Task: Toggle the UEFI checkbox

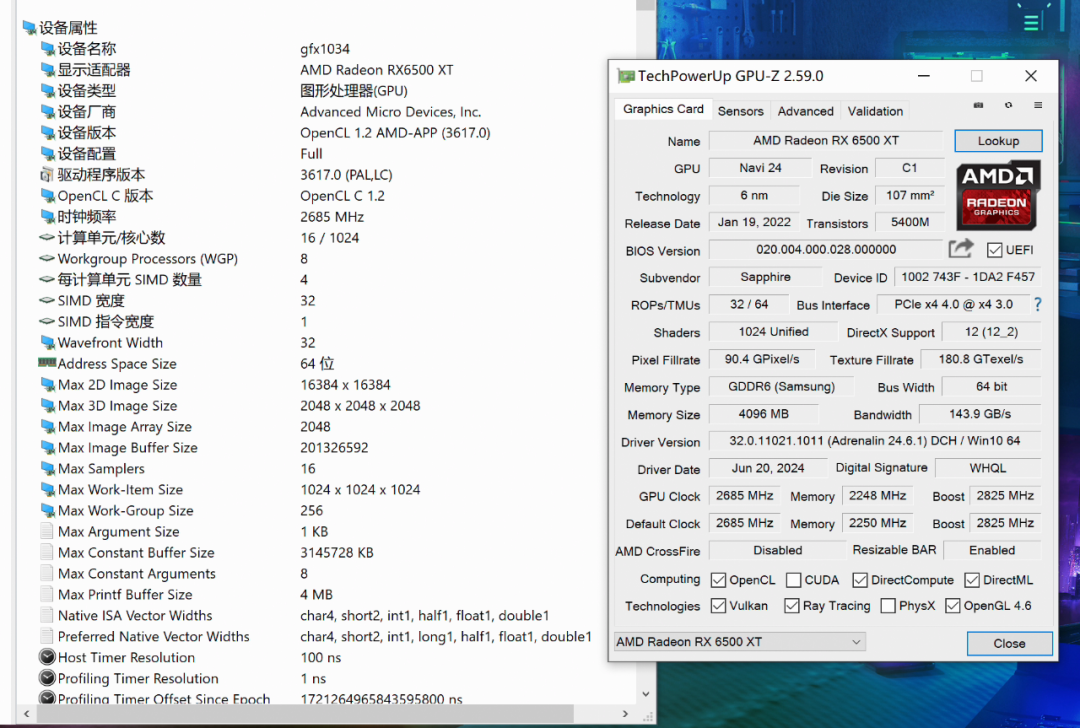Action: [994, 250]
